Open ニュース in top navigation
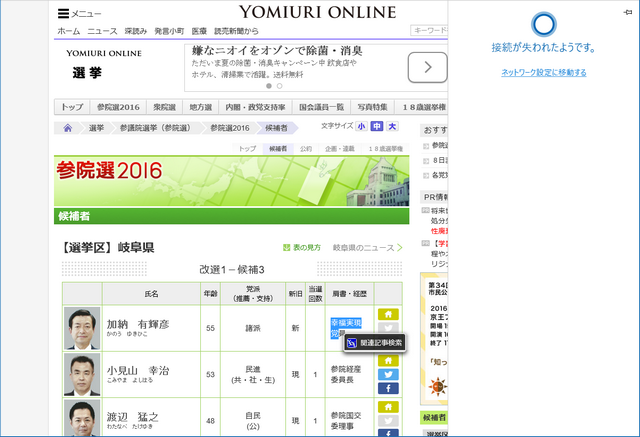Viewport: 640px width, 437px height. coord(102,31)
